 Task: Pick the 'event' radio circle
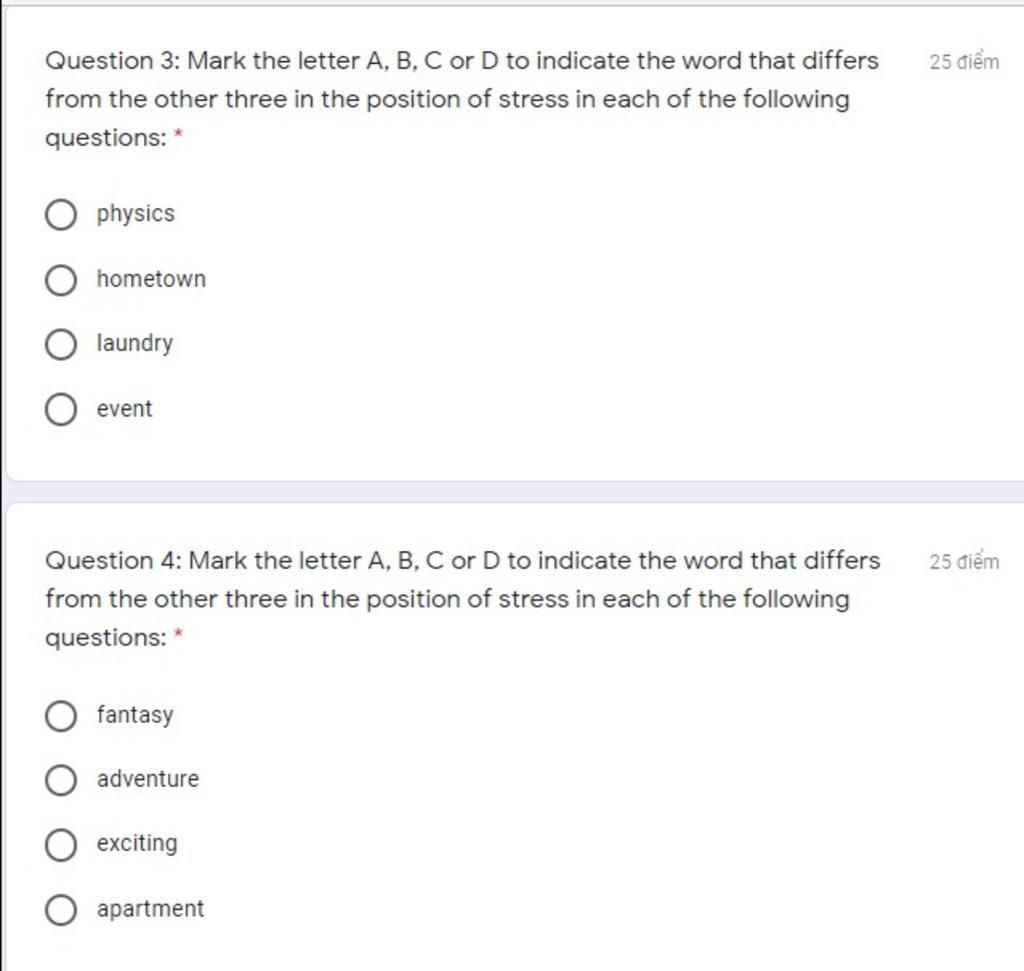tap(61, 409)
